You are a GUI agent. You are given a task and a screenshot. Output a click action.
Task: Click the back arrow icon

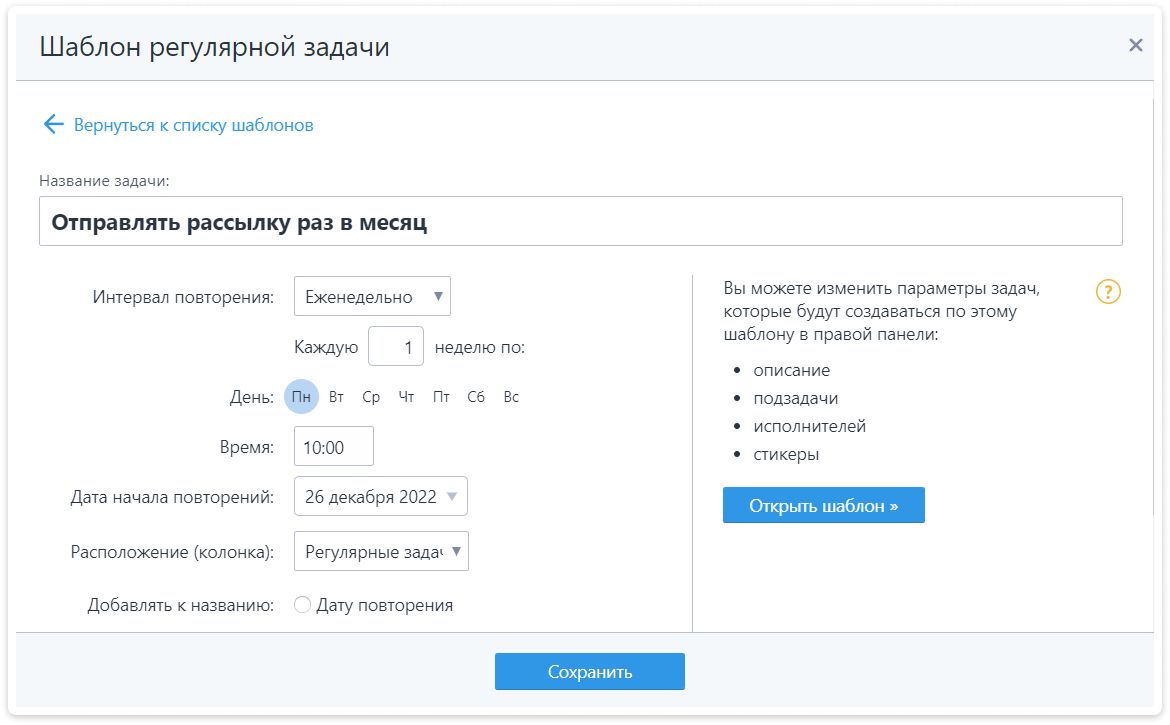(53, 125)
